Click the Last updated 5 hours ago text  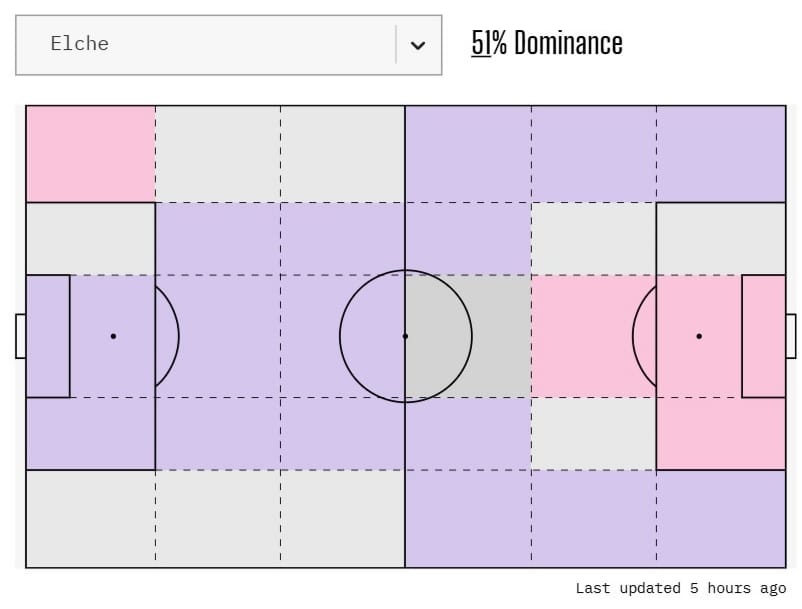point(680,588)
